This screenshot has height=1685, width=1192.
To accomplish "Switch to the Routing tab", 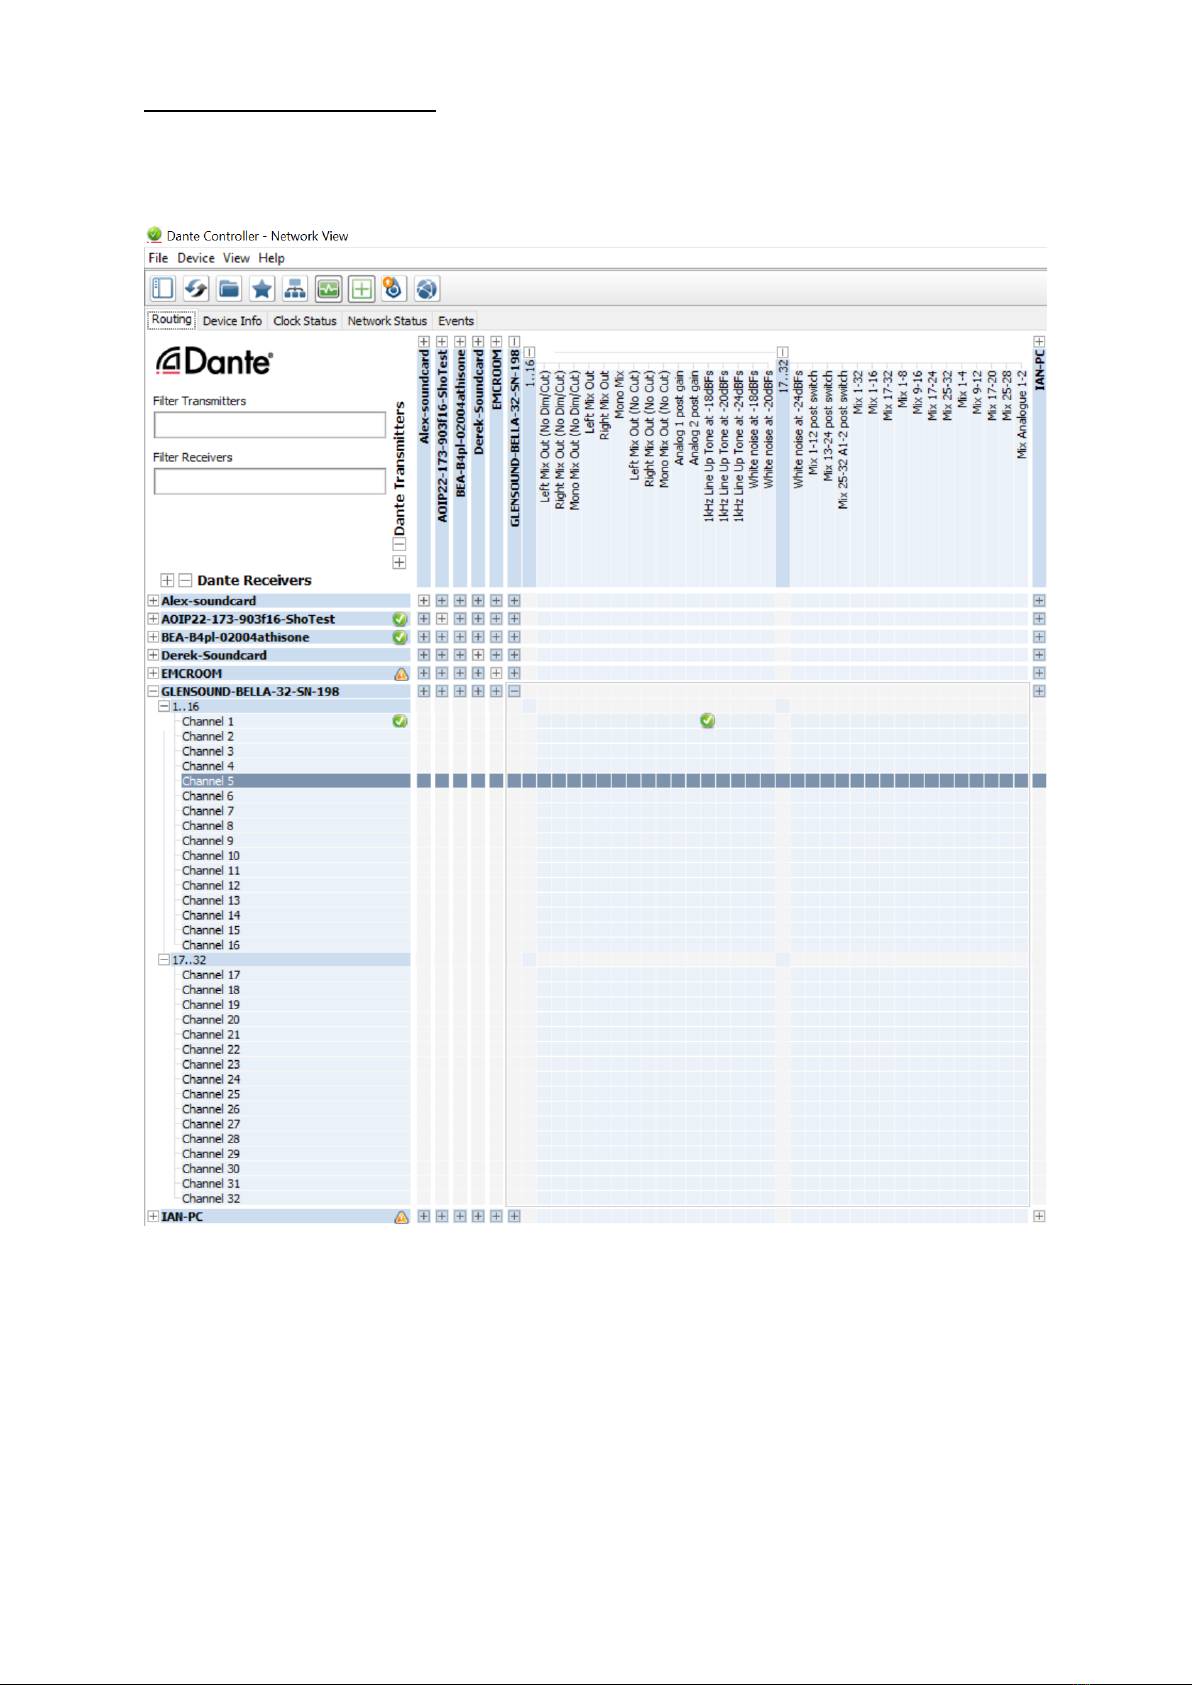I will (x=172, y=320).
